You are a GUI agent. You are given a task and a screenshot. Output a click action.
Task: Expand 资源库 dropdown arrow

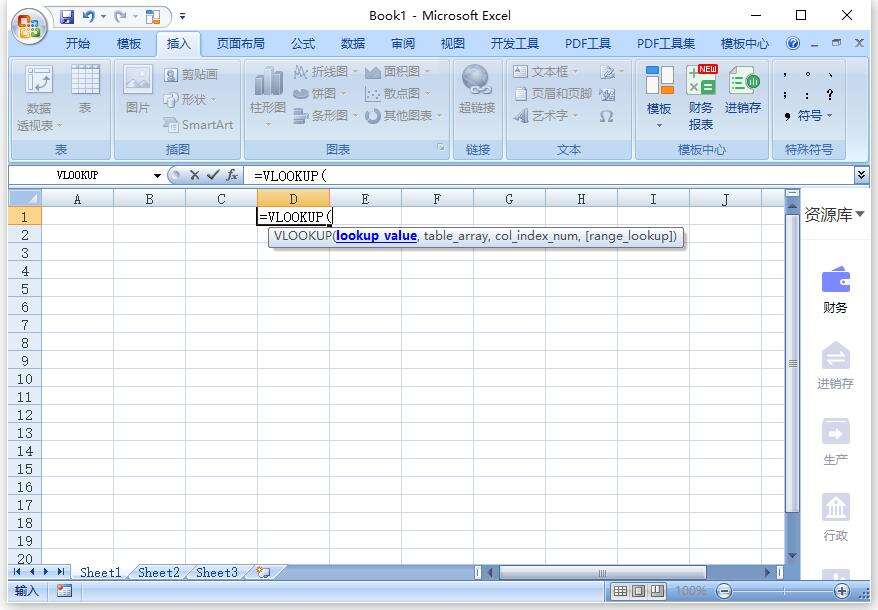coord(860,214)
